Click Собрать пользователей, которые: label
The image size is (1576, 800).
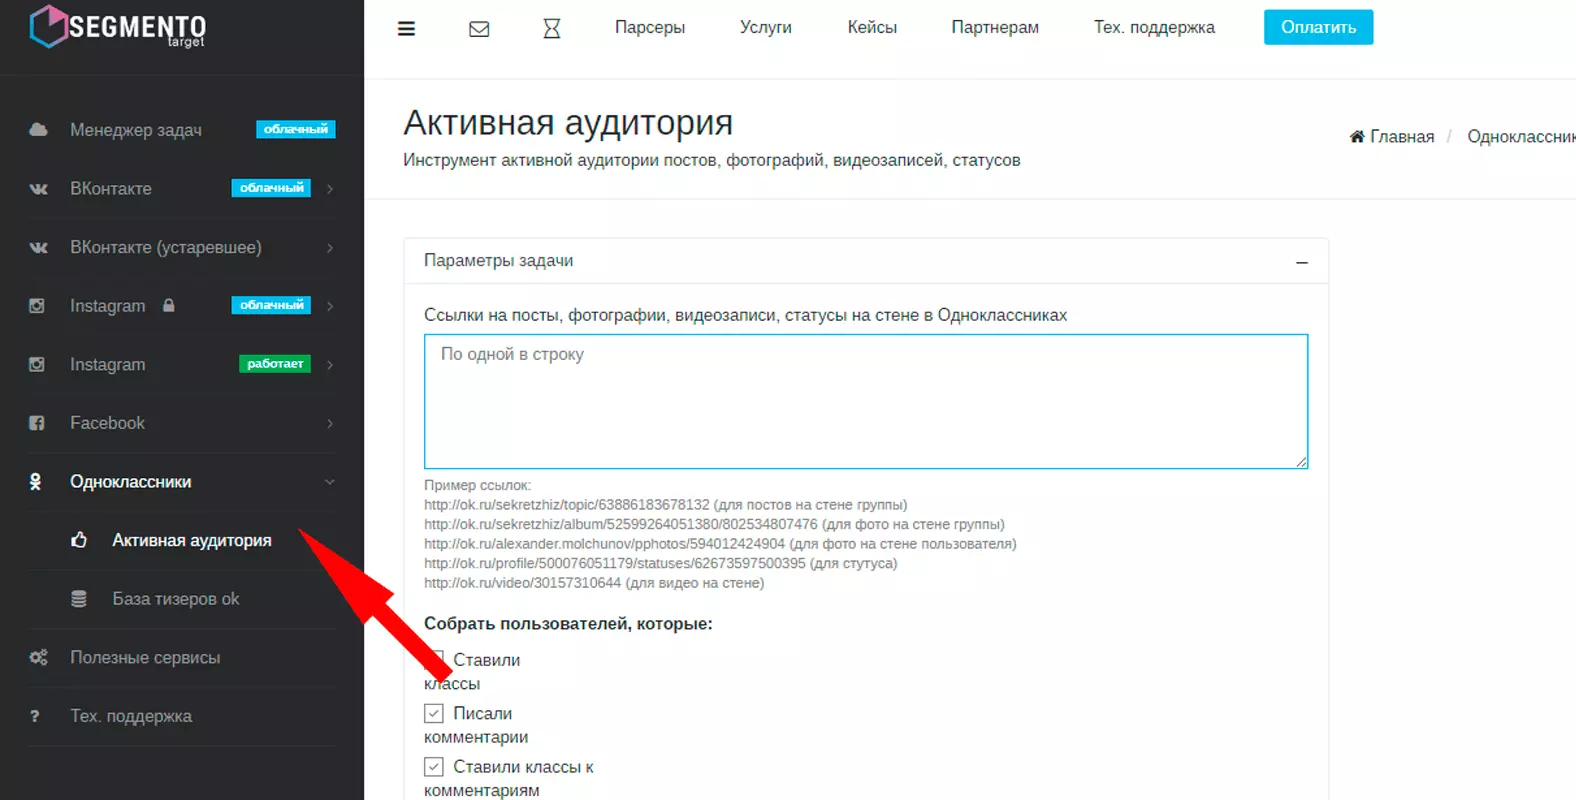point(568,624)
